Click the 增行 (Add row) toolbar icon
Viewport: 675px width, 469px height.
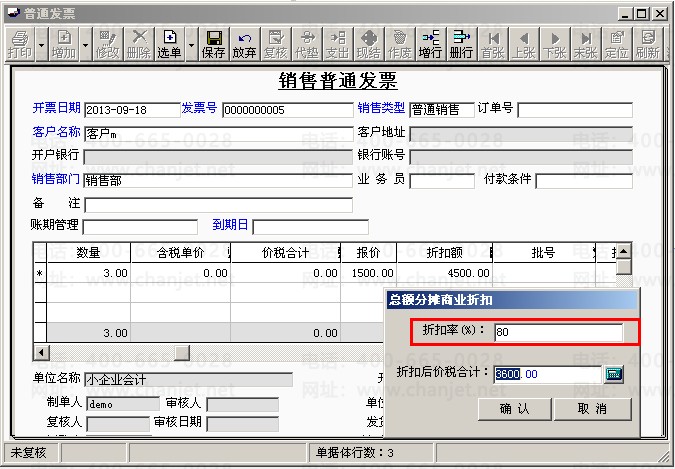pyautogui.click(x=431, y=44)
